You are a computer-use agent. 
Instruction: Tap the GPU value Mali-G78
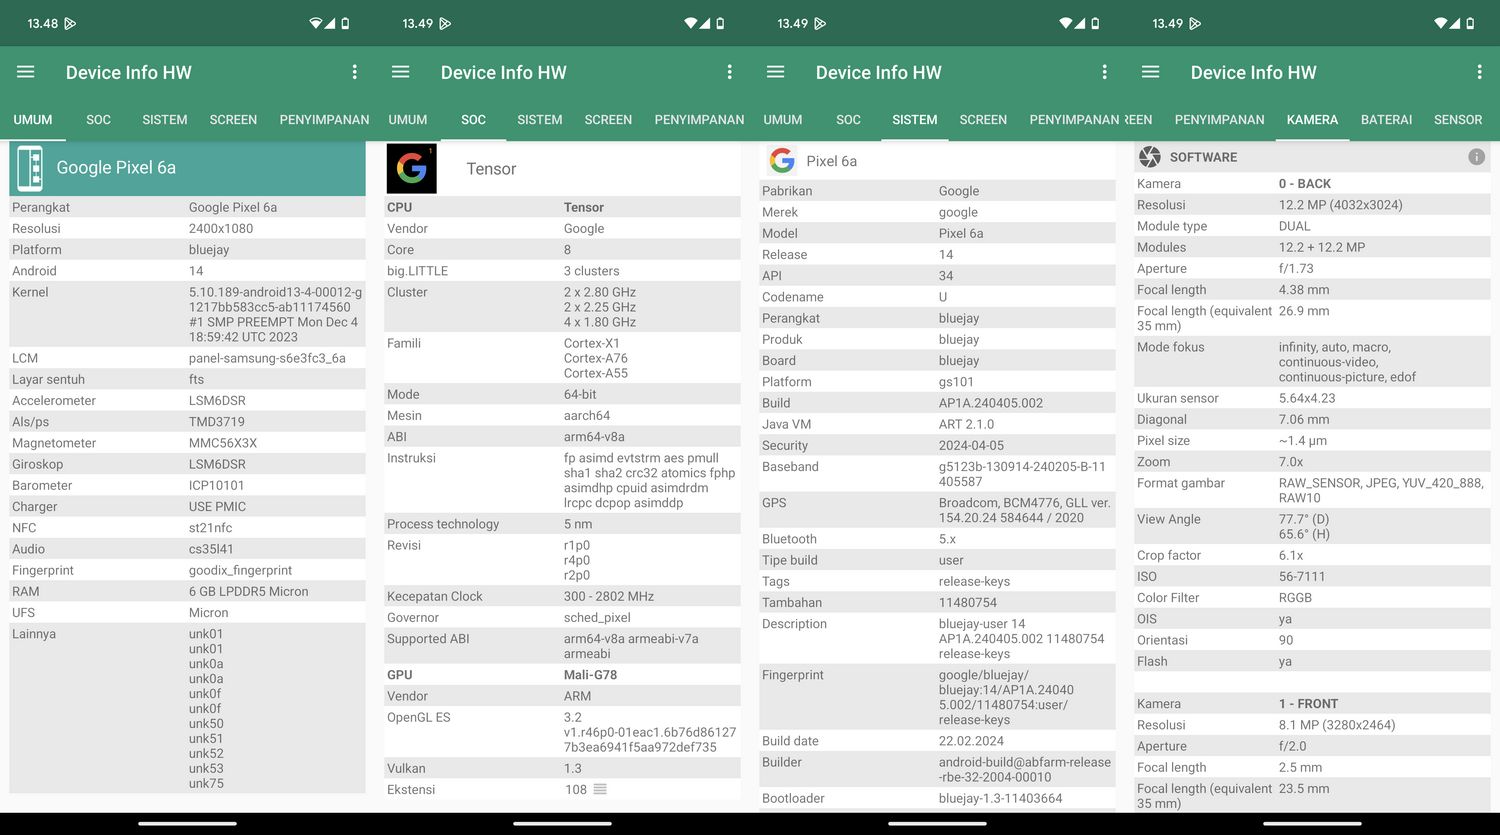coord(590,675)
